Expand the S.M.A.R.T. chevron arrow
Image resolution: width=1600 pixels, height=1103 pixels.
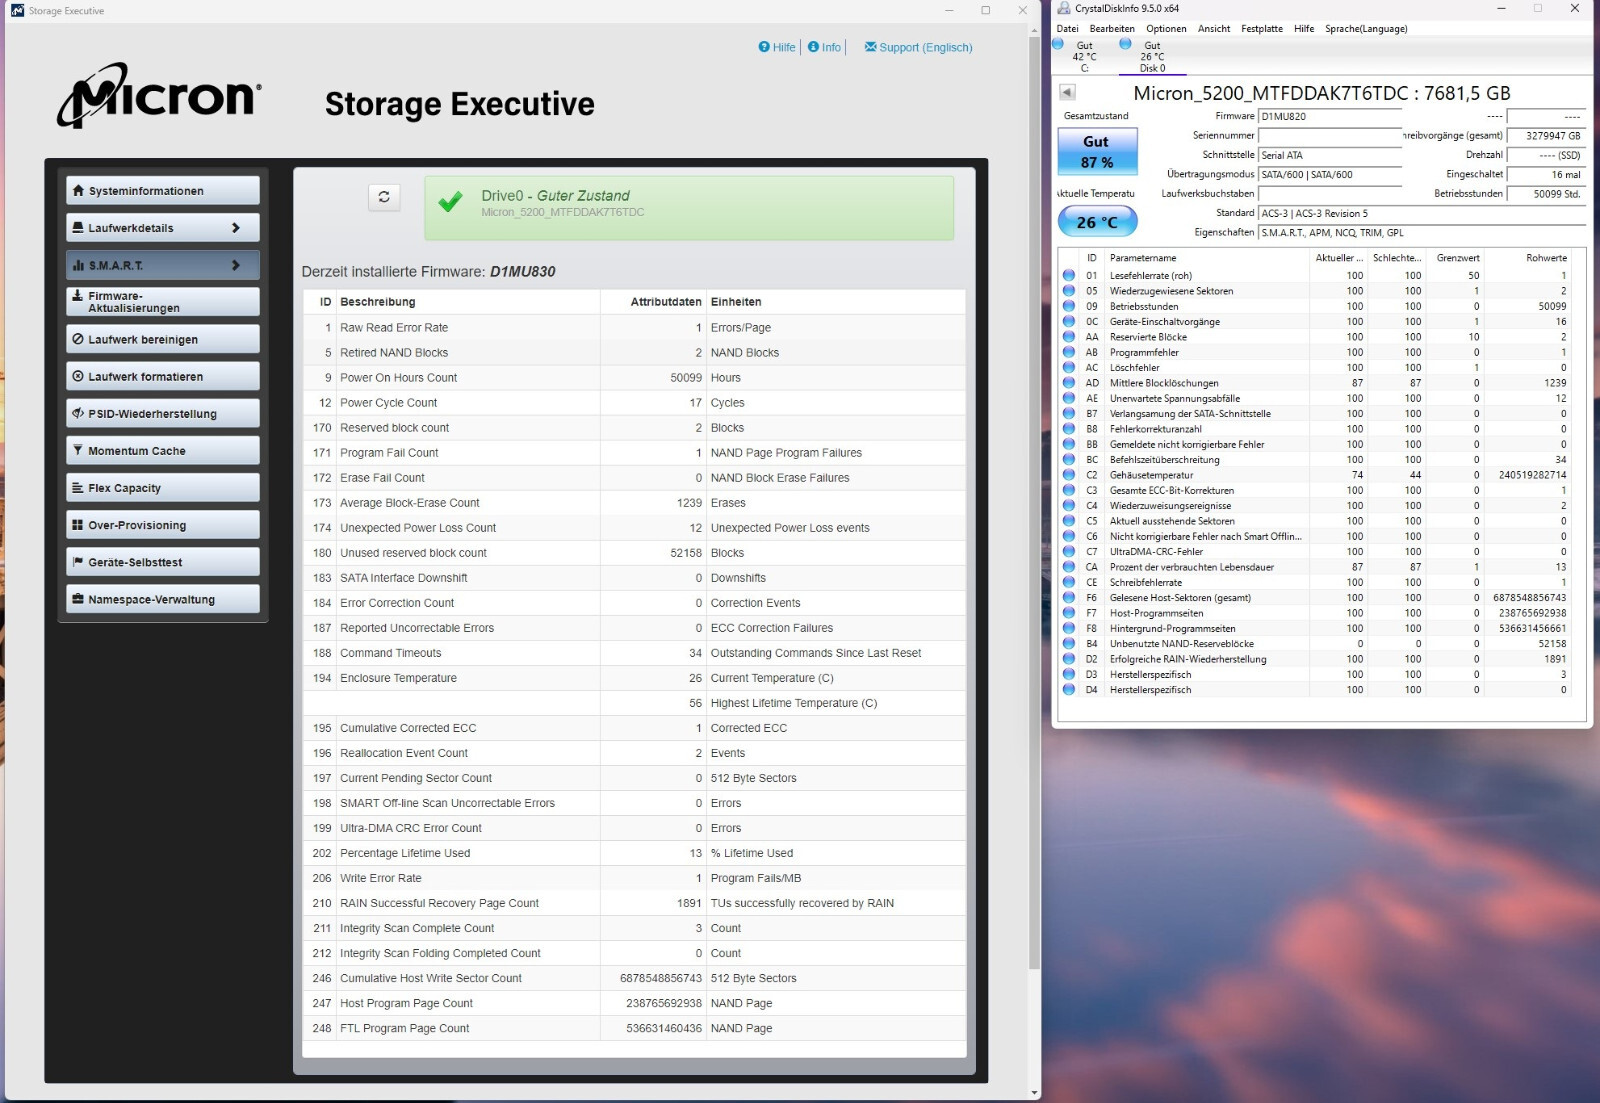tap(236, 265)
